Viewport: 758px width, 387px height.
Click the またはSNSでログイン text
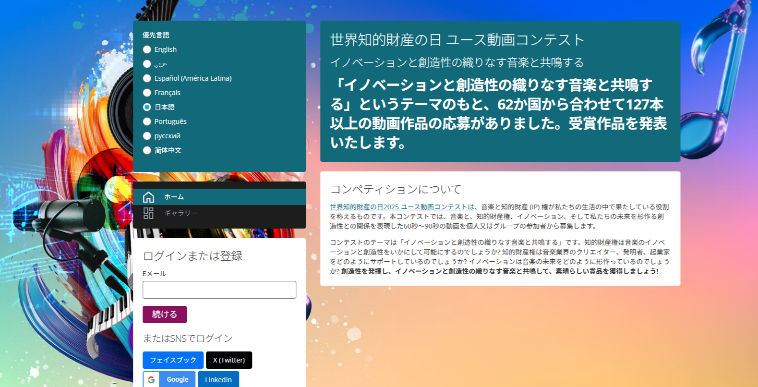pyautogui.click(x=188, y=338)
